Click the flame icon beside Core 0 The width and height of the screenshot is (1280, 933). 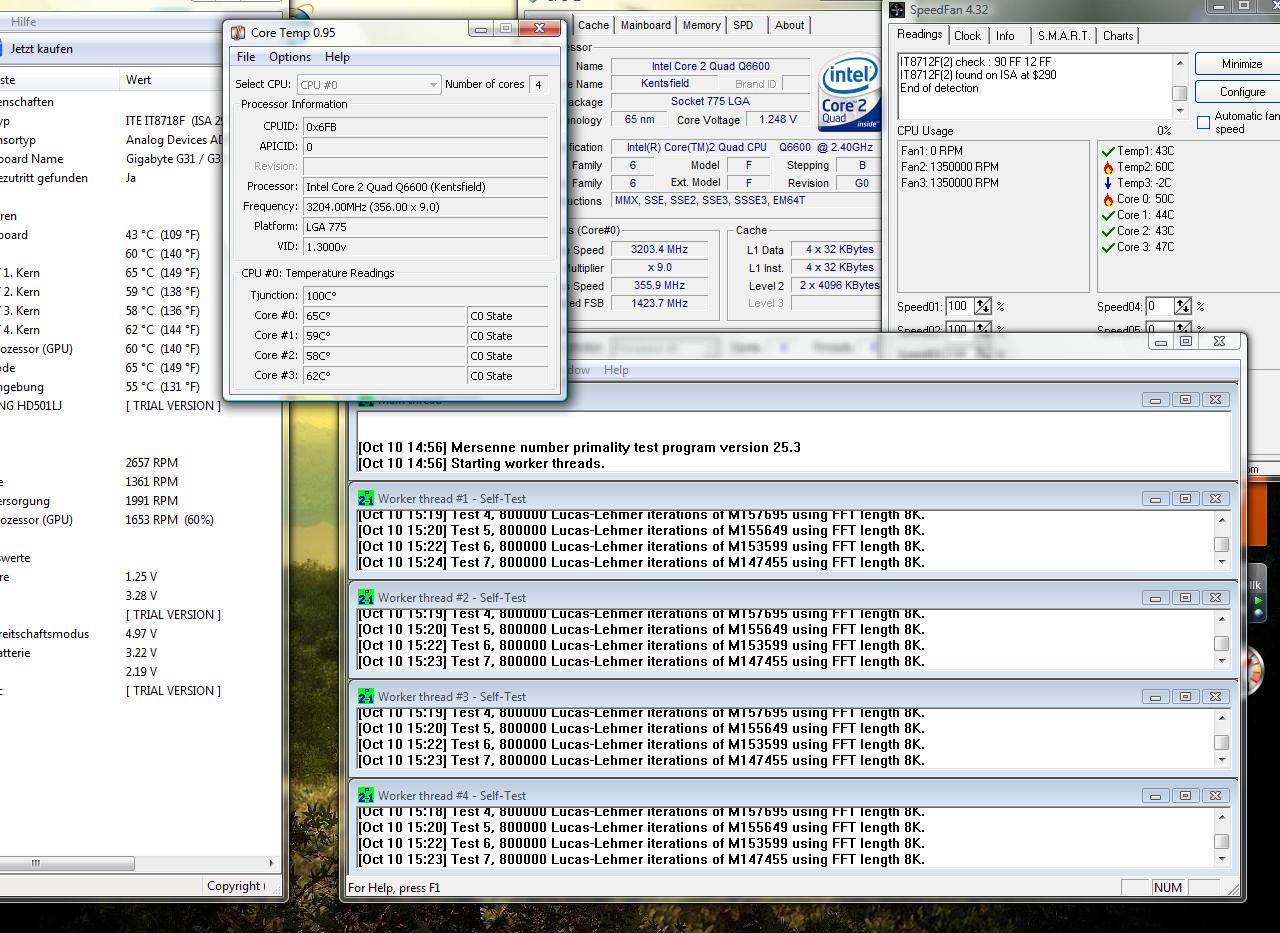(1108, 199)
